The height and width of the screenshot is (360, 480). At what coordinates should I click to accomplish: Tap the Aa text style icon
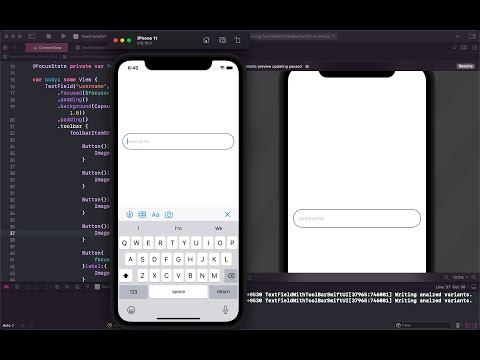155,215
